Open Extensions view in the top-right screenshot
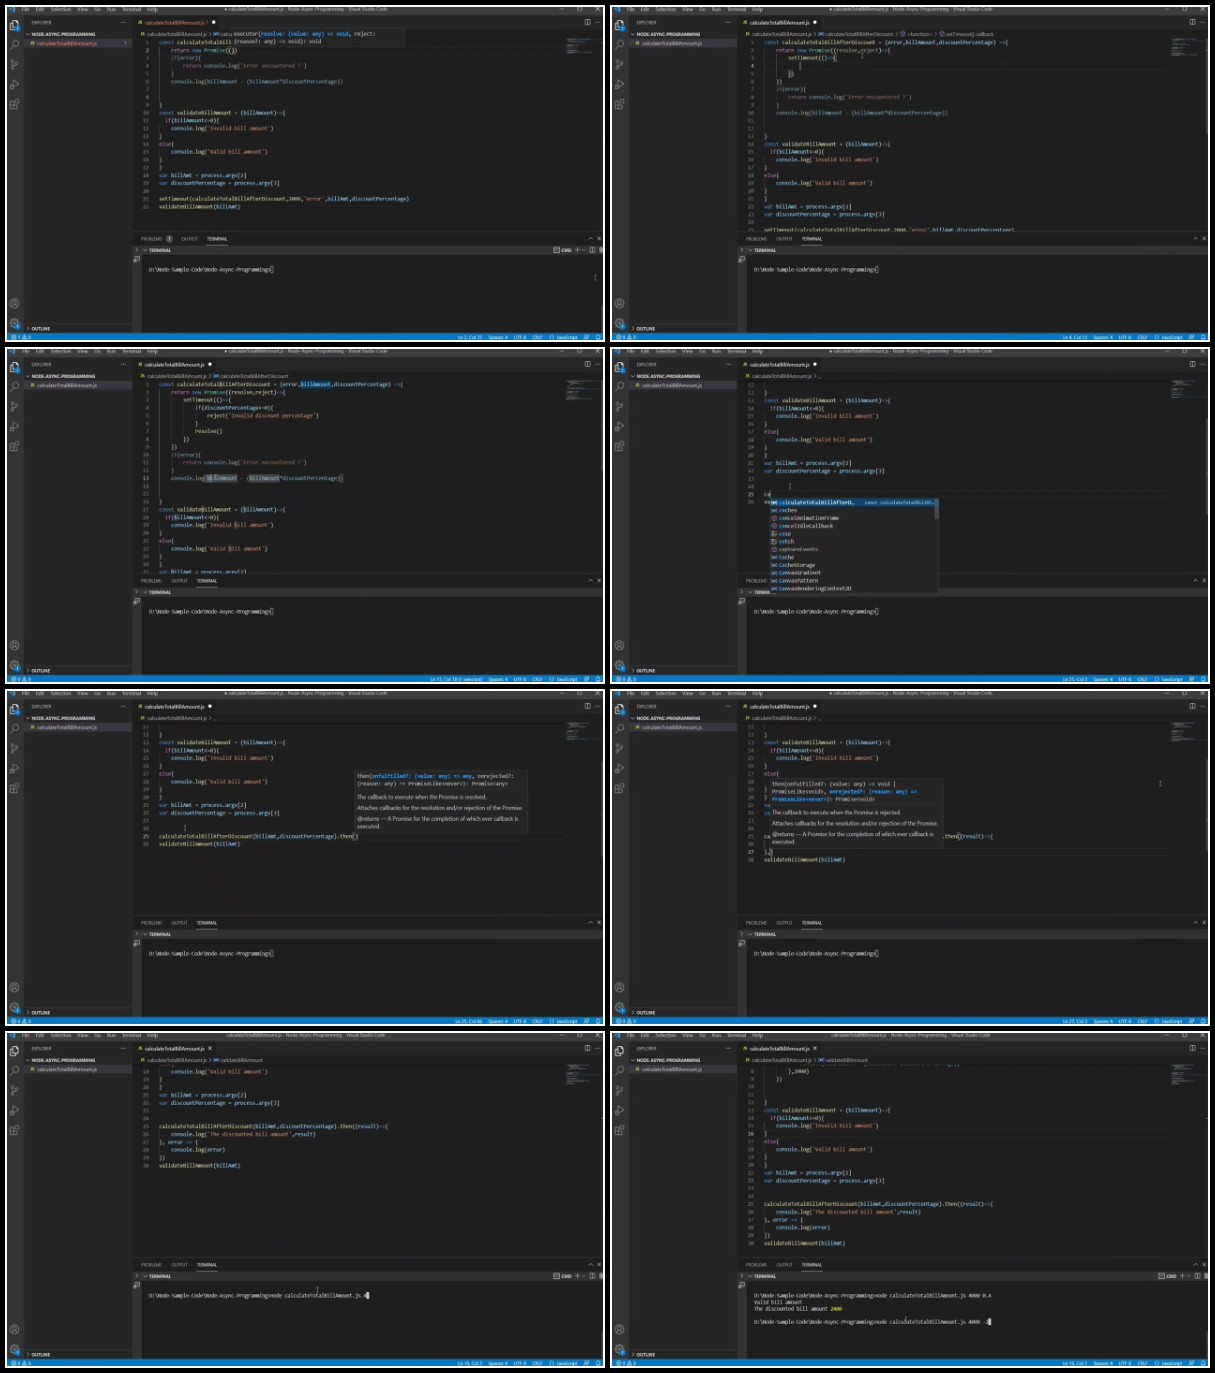 click(x=619, y=104)
